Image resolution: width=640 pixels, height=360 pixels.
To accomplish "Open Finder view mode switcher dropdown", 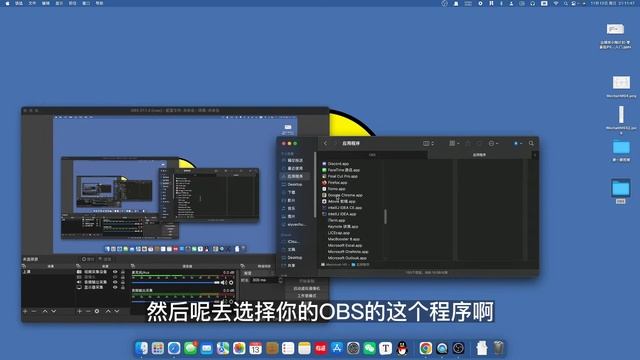I will pyautogui.click(x=428, y=143).
